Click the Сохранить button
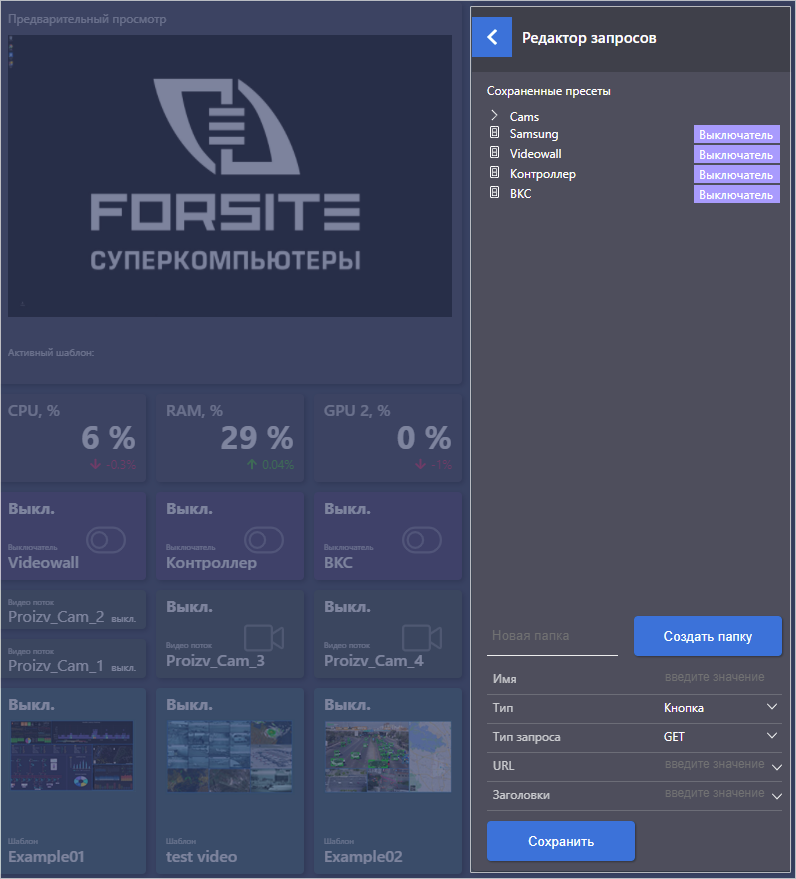The width and height of the screenshot is (796, 879). (x=561, y=841)
